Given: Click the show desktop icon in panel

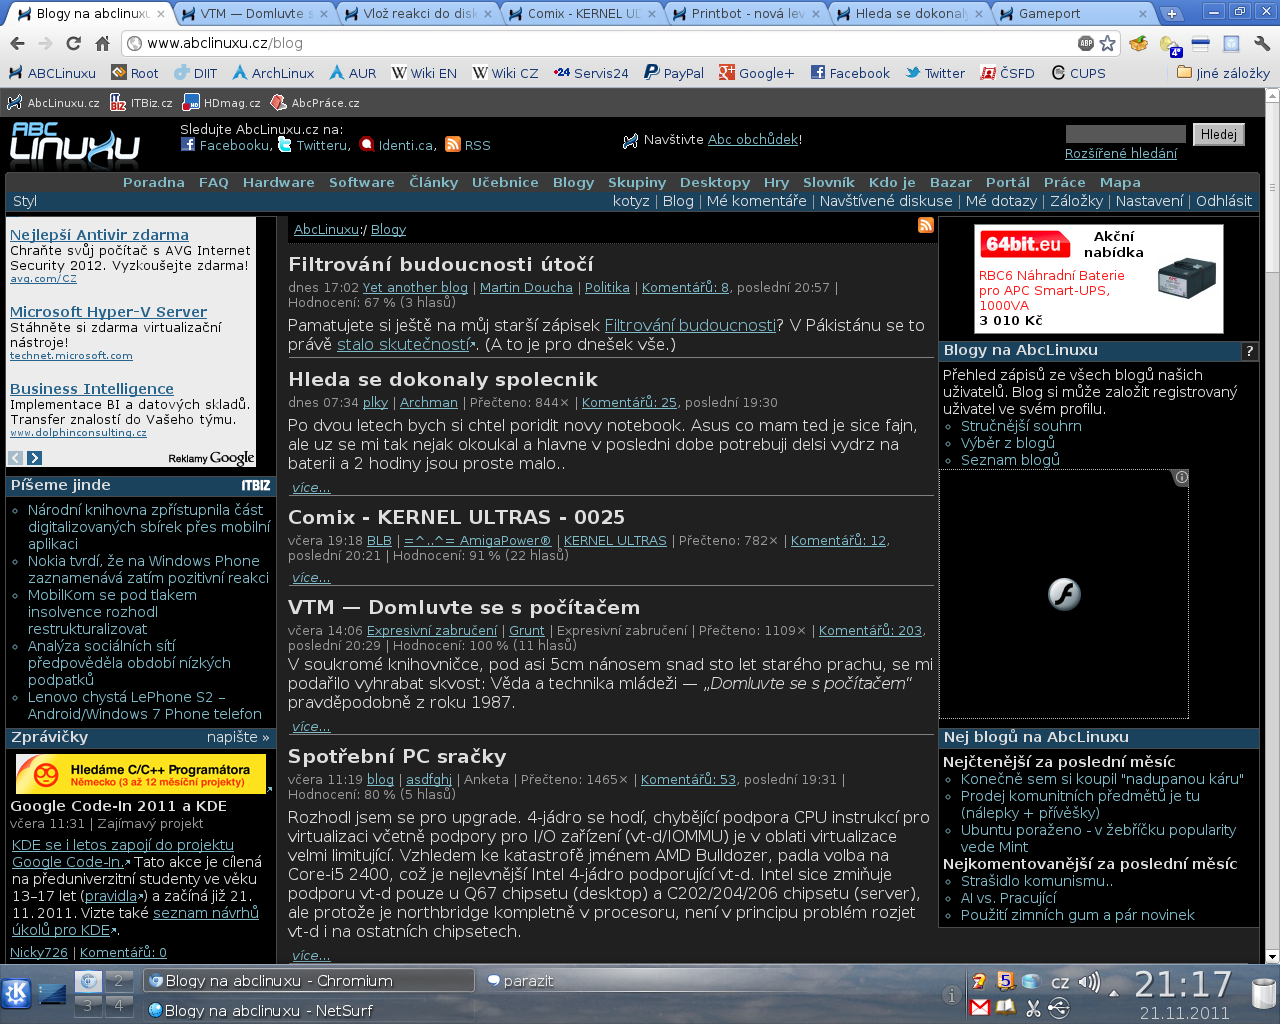Looking at the screenshot, I should (x=52, y=993).
